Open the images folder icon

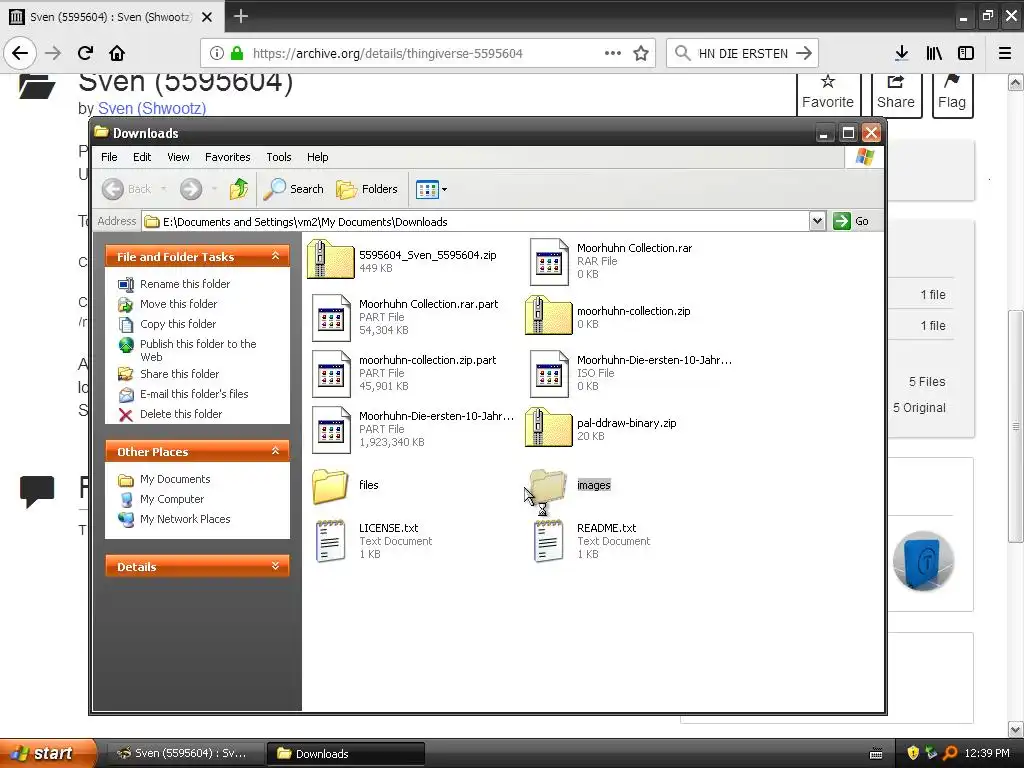[548, 486]
